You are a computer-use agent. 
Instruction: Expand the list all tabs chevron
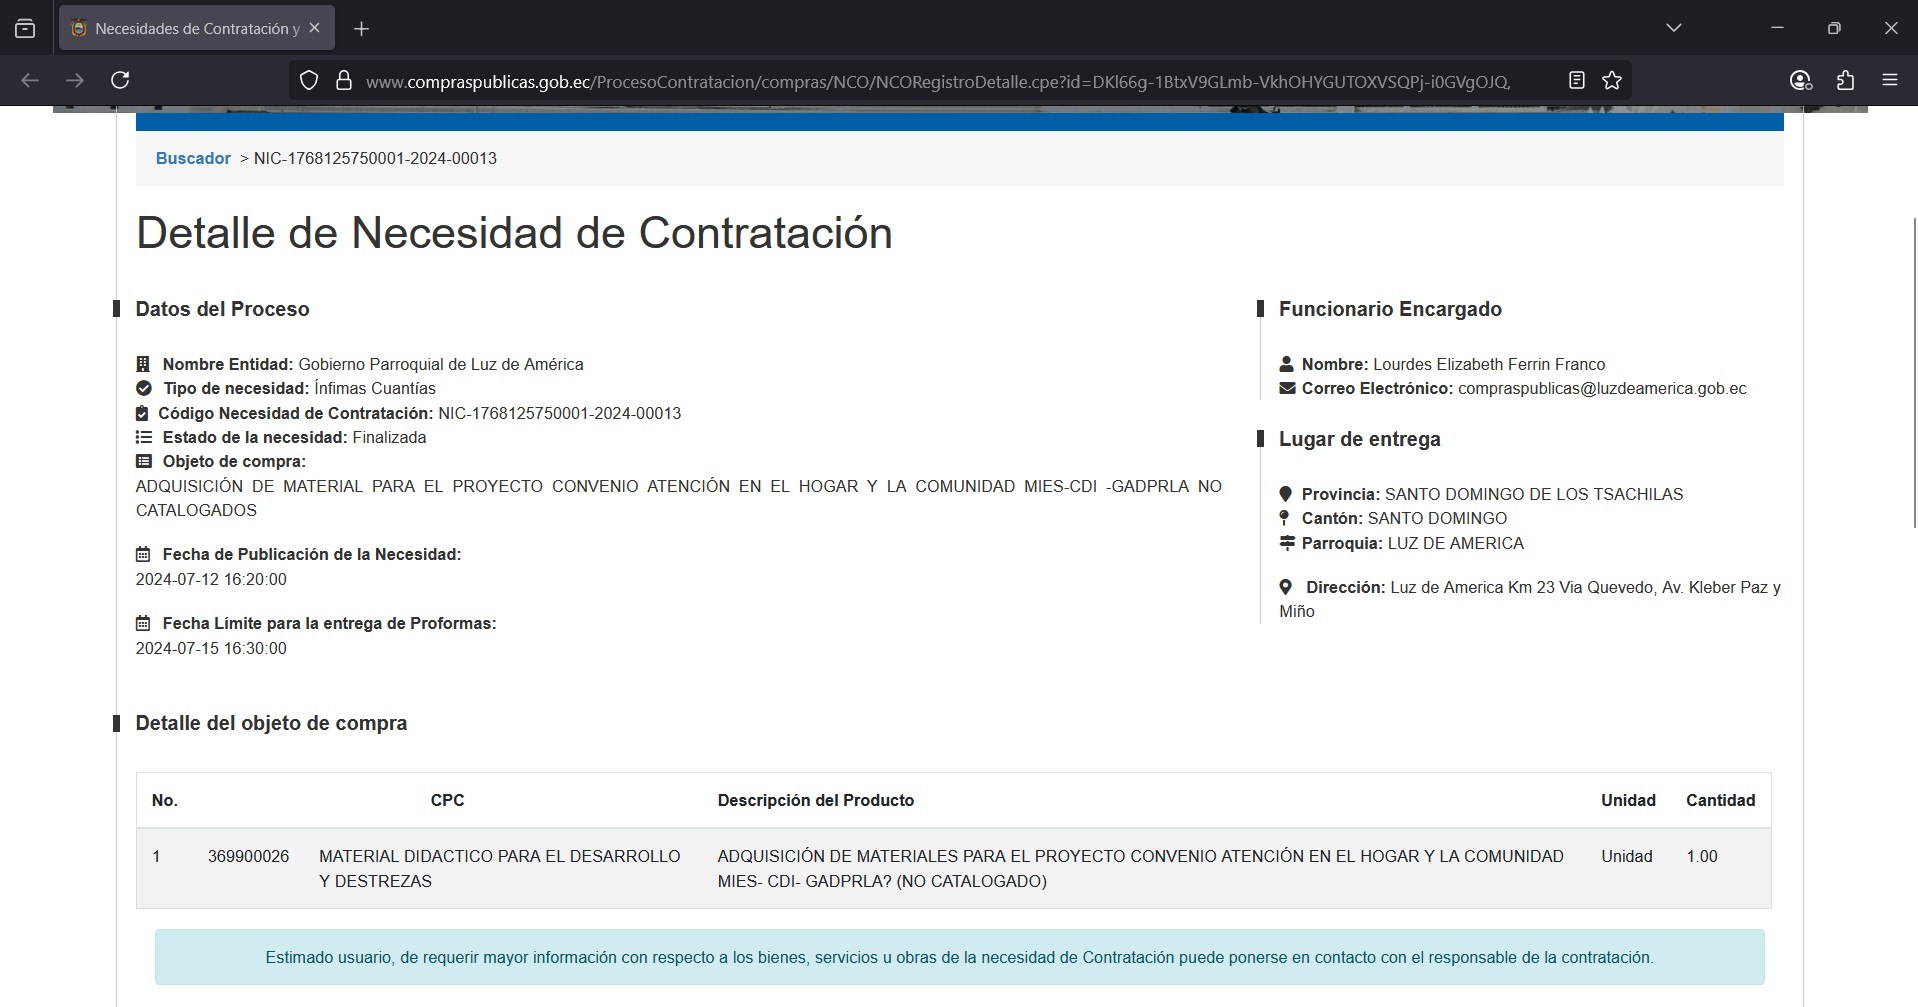[x=1673, y=28]
